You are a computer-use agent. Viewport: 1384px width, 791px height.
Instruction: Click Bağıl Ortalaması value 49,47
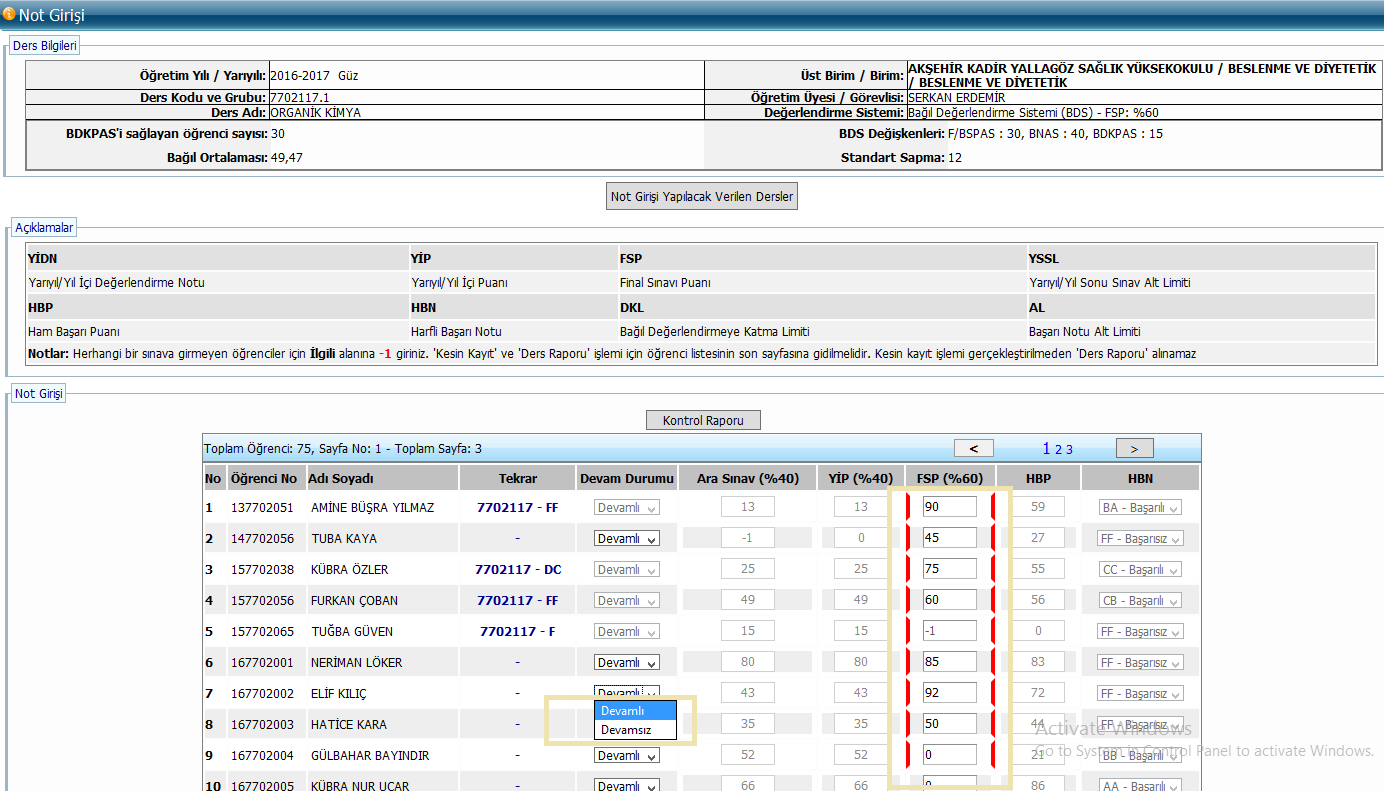pyautogui.click(x=287, y=157)
